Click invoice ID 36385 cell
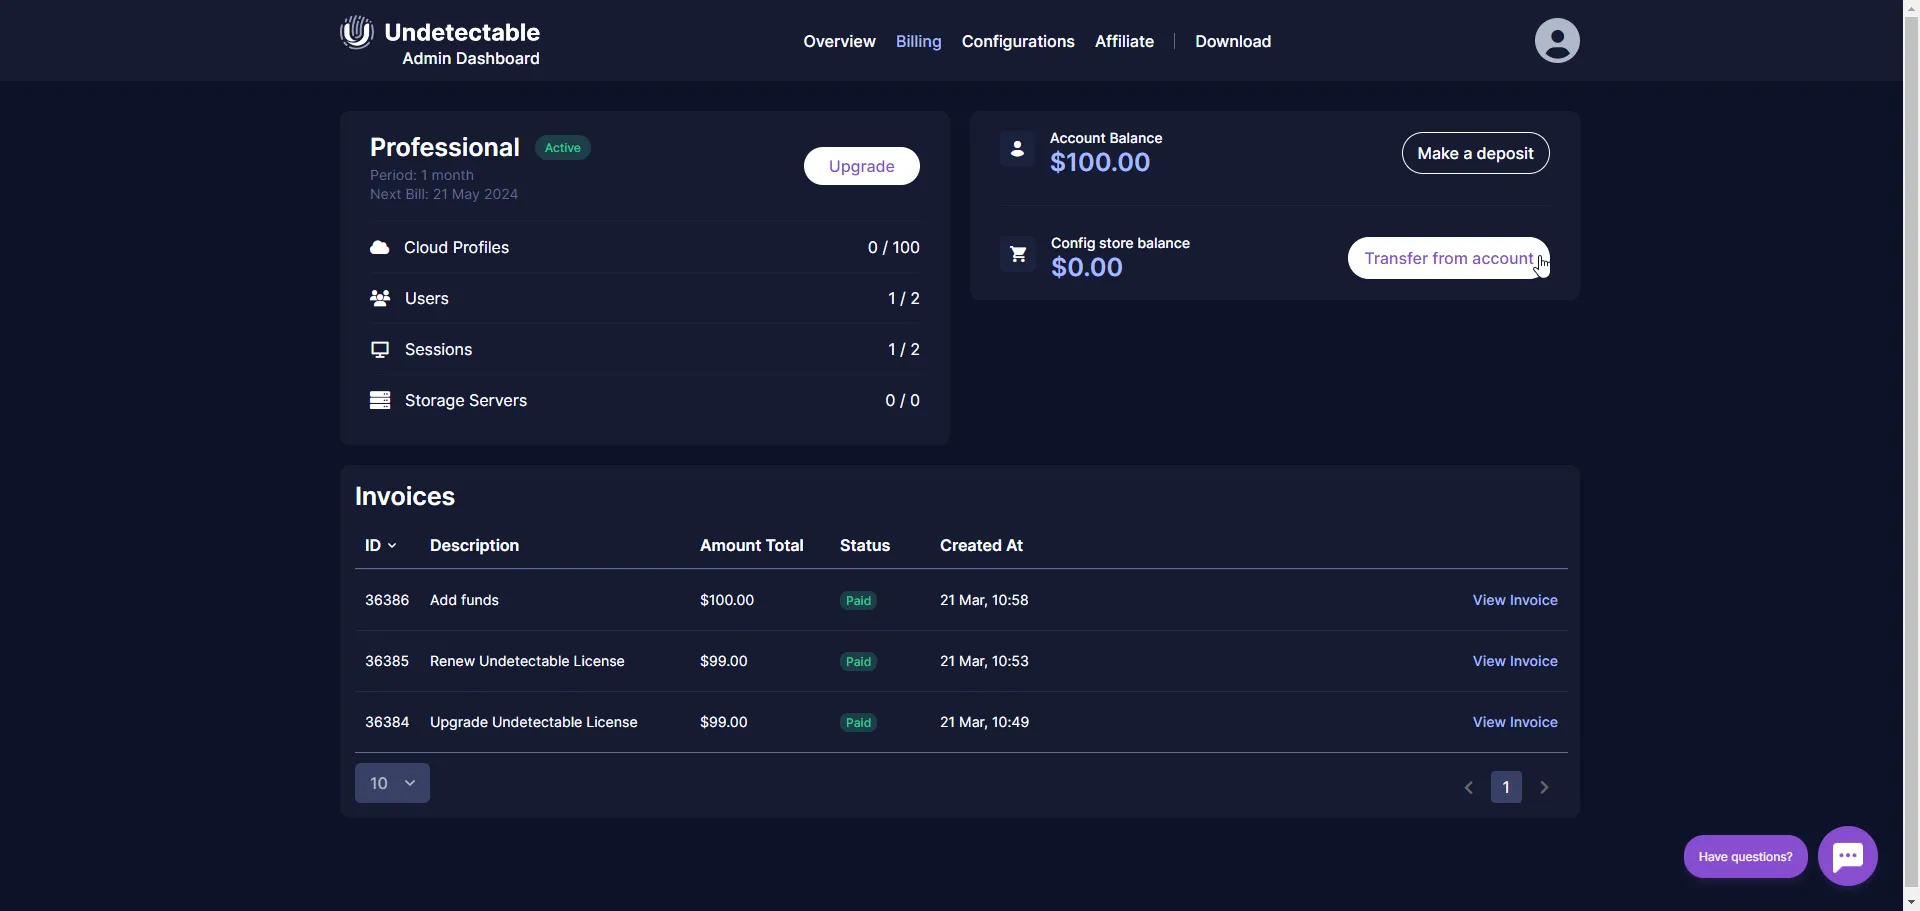1920x911 pixels. click(x=387, y=661)
